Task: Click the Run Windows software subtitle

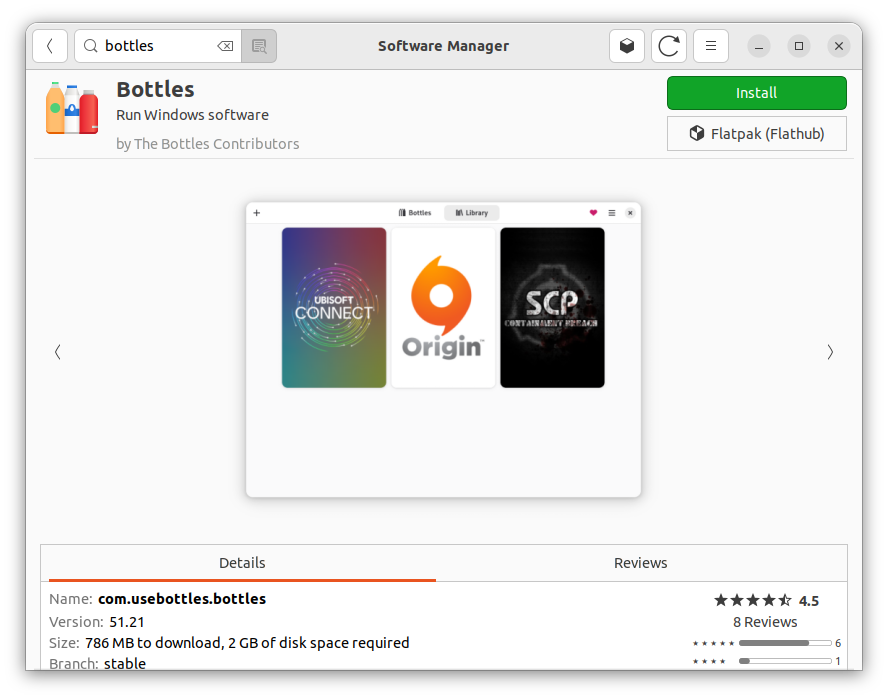Action: [193, 115]
